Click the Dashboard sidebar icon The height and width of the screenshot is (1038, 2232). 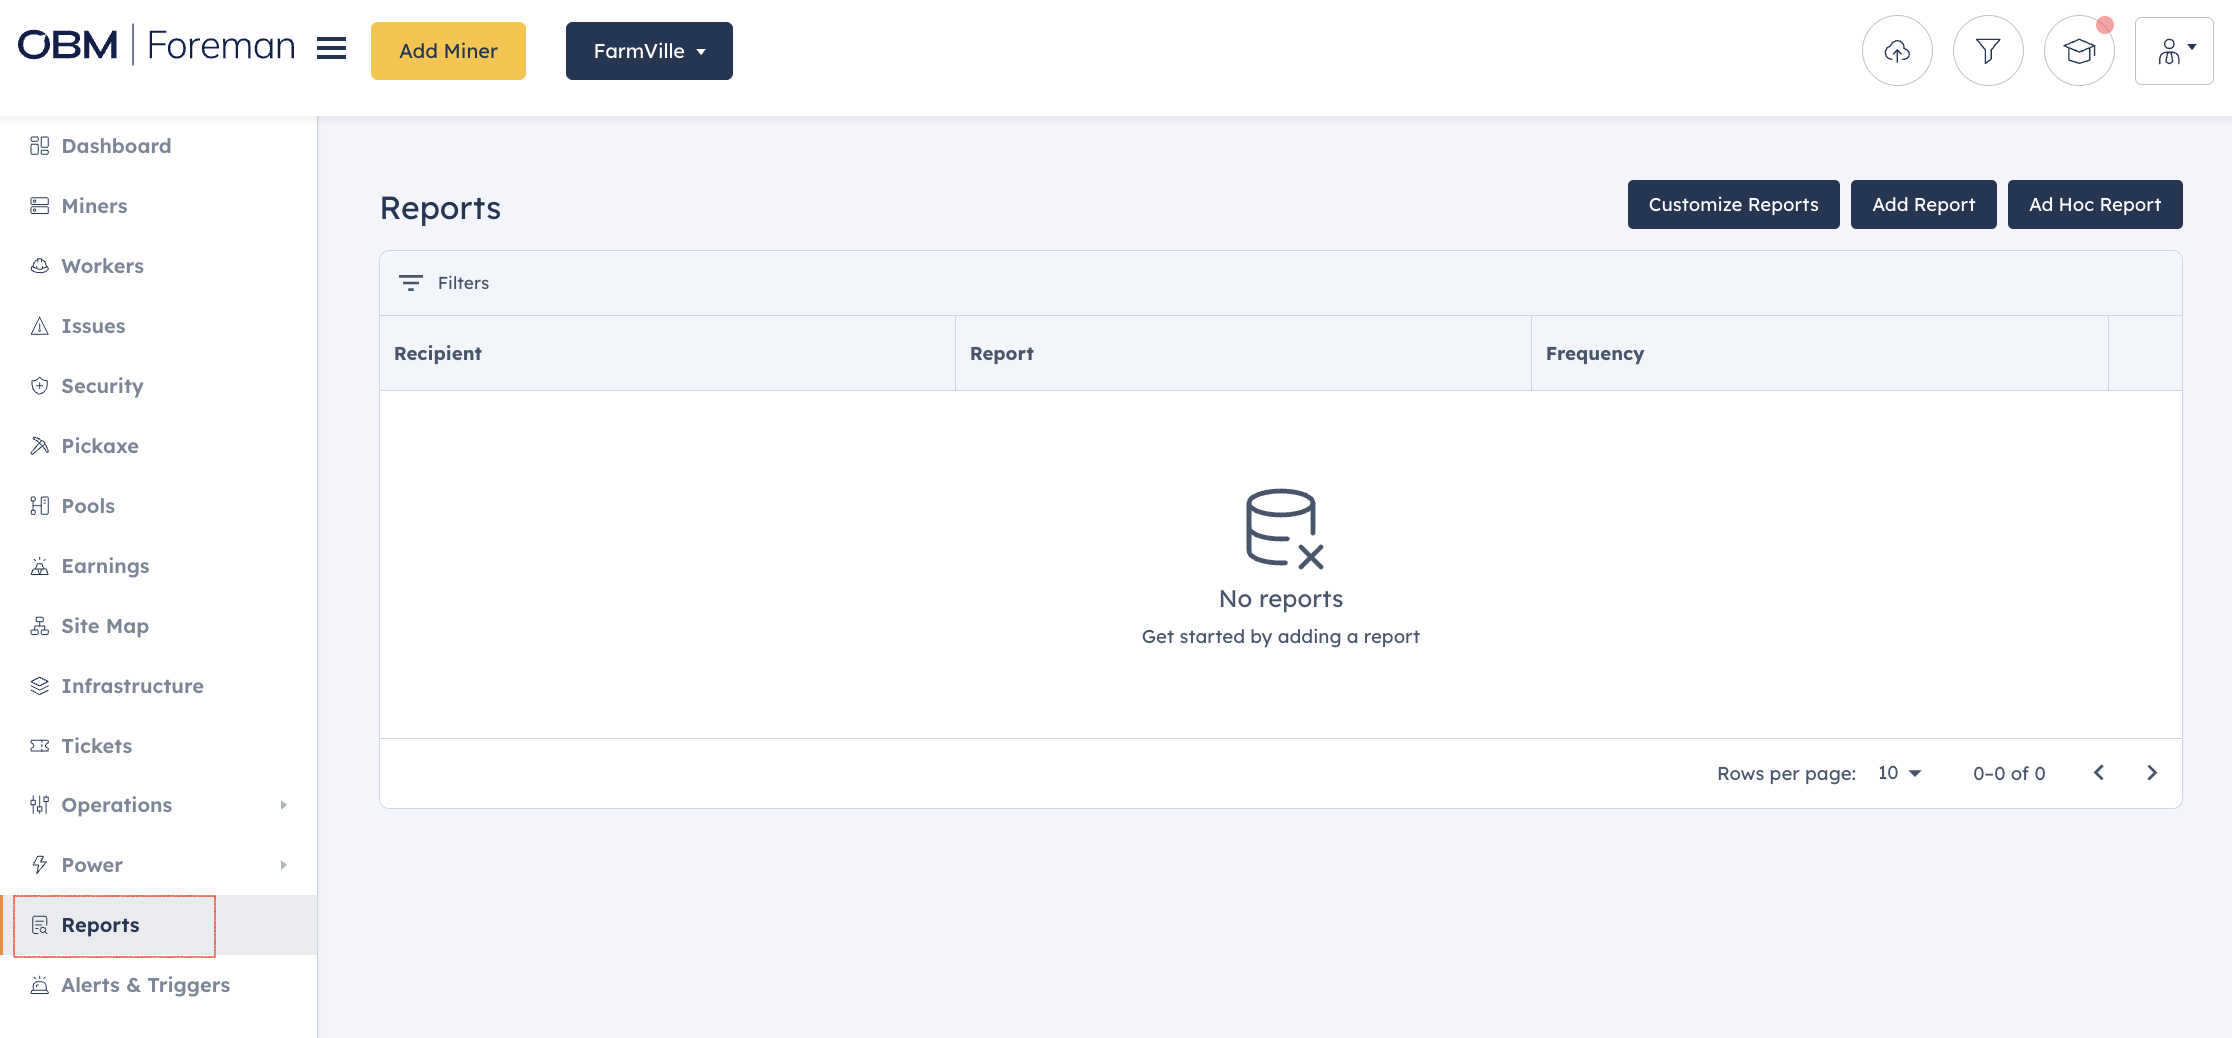40,146
